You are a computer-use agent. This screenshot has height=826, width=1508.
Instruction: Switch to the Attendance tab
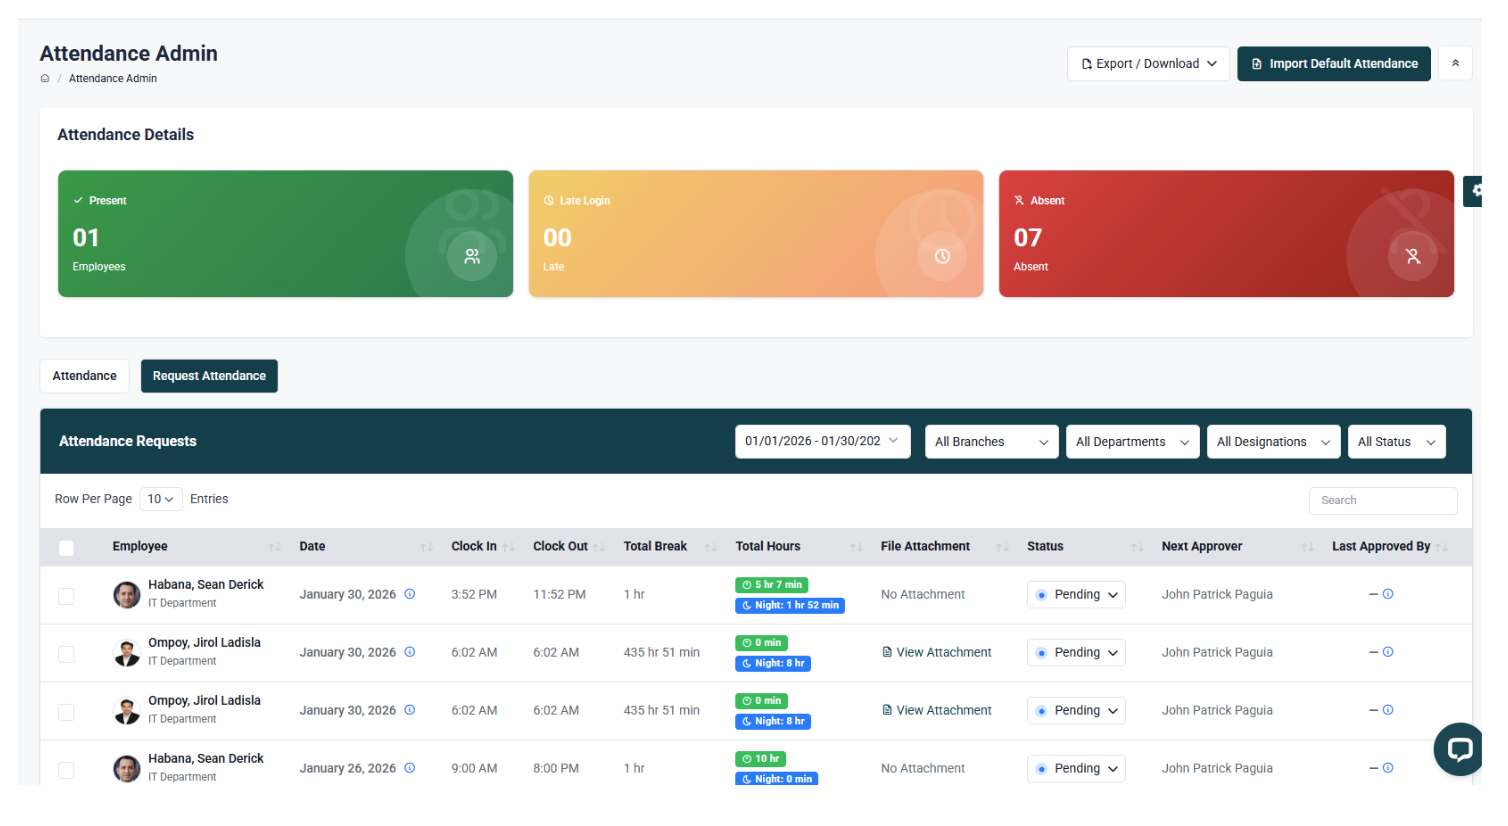click(85, 376)
